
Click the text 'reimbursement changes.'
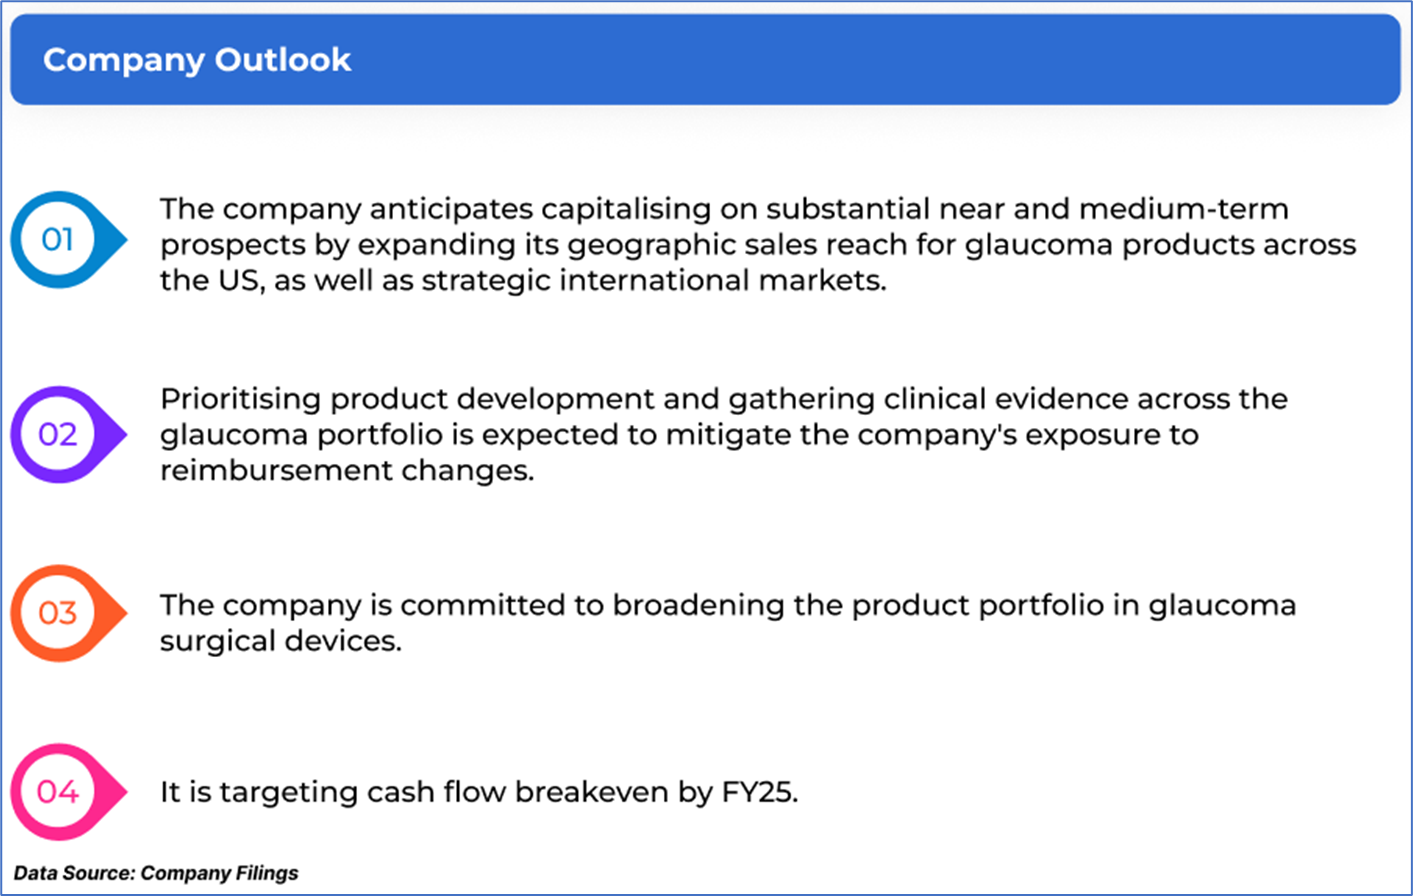[347, 471]
